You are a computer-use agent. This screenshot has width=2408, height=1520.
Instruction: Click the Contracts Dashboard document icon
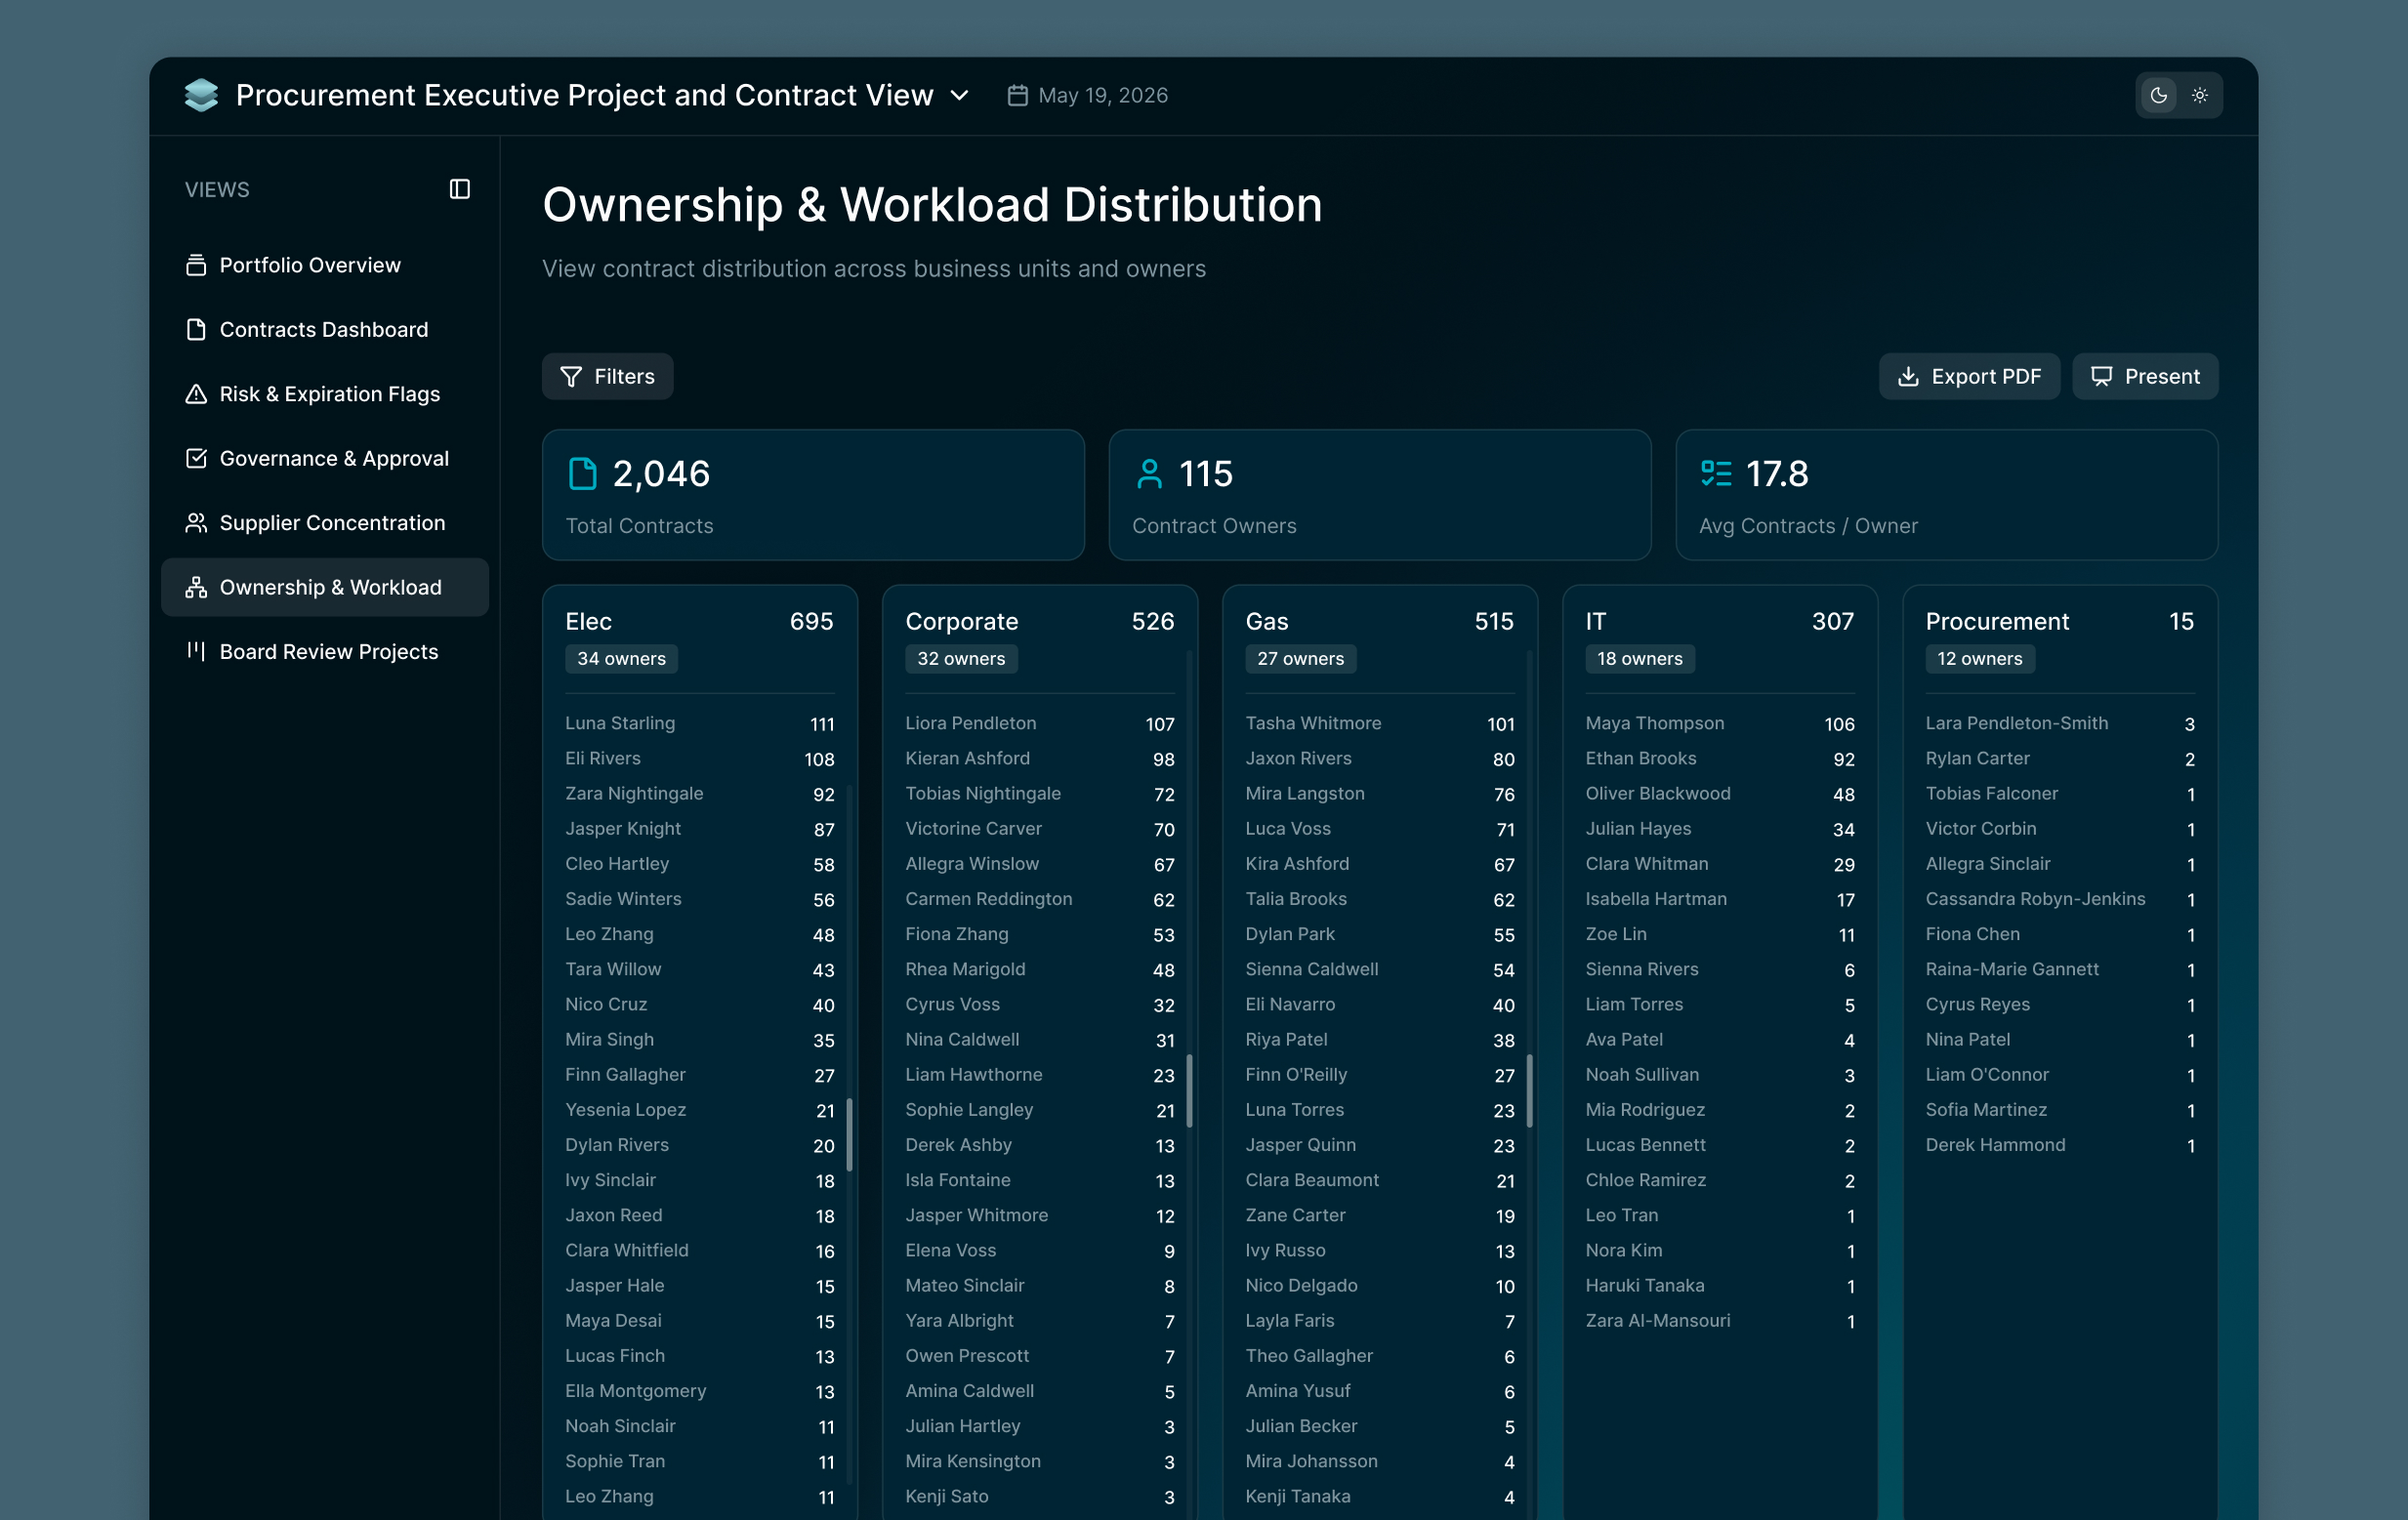[x=196, y=329]
